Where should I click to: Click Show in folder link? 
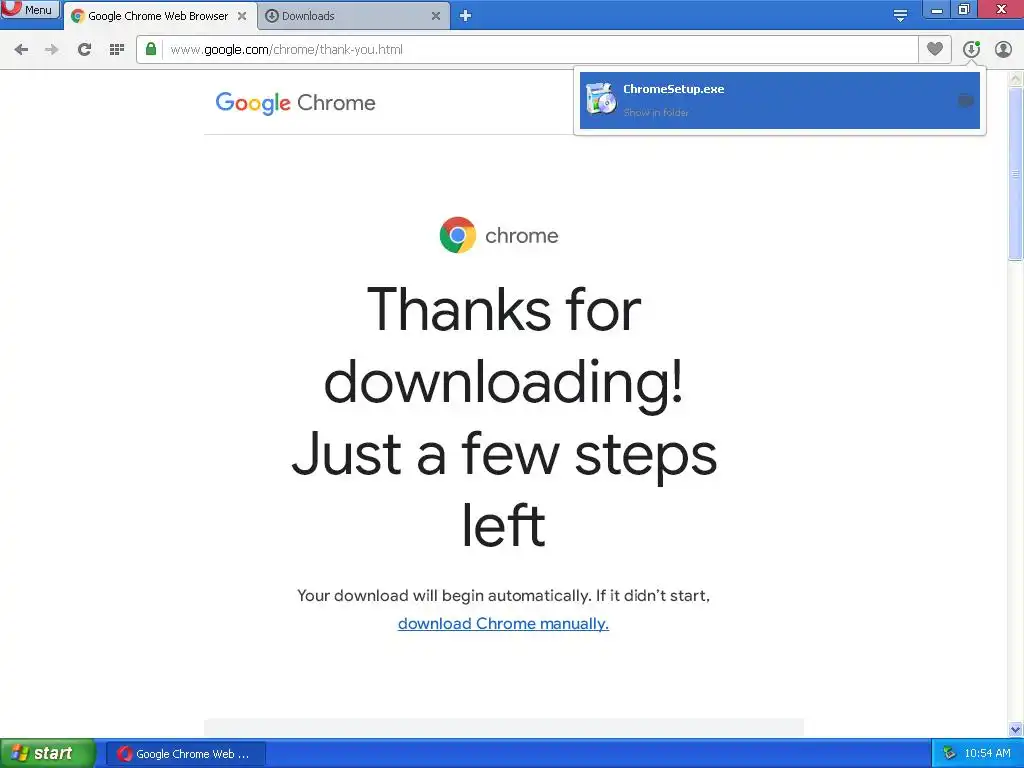(656, 112)
